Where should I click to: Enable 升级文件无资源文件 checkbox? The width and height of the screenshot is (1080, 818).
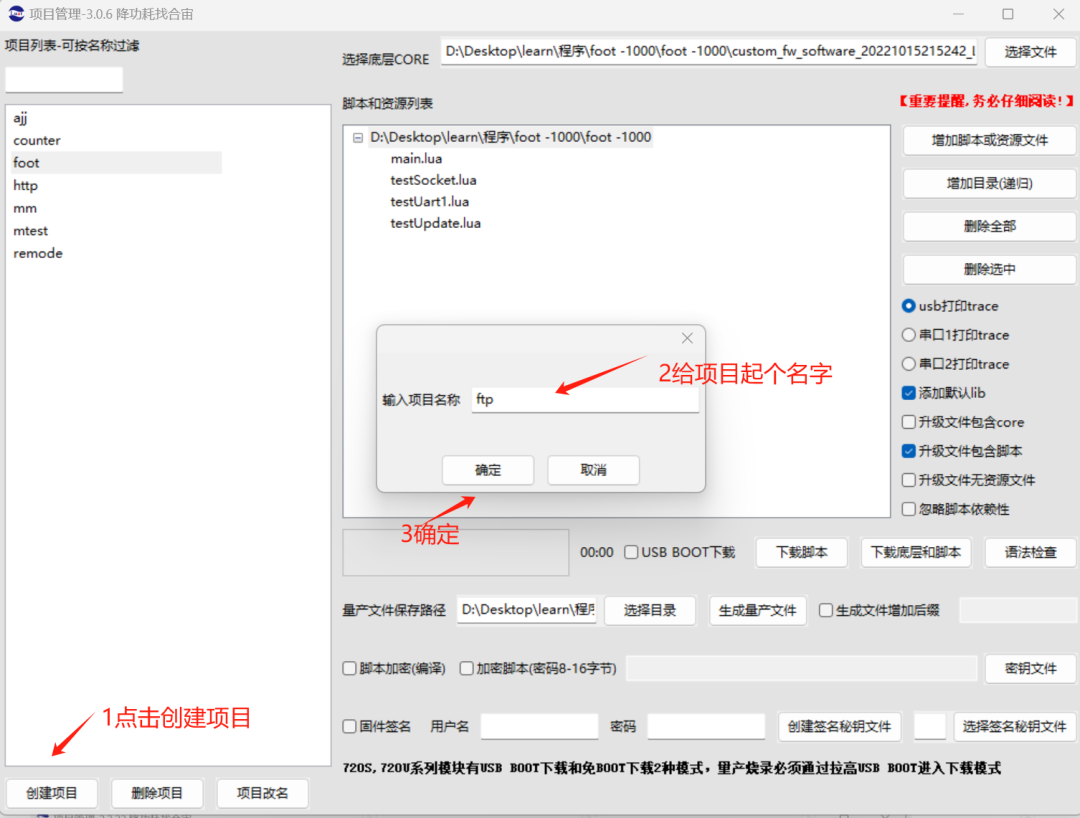tap(908, 480)
